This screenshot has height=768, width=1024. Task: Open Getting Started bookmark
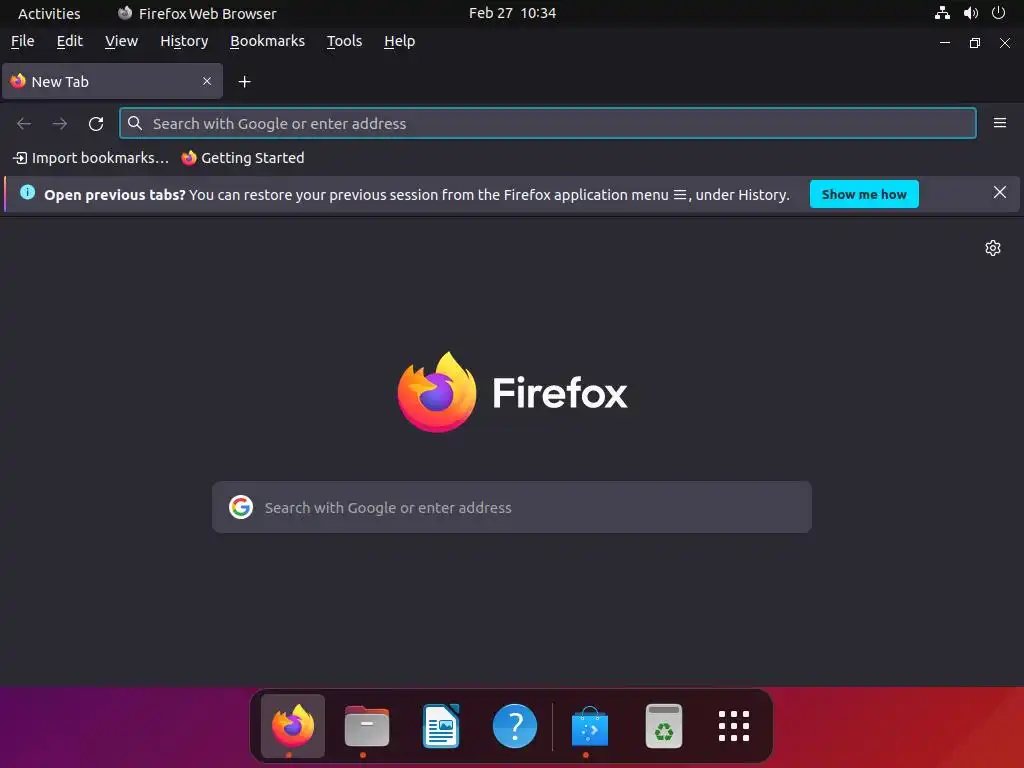pos(242,158)
